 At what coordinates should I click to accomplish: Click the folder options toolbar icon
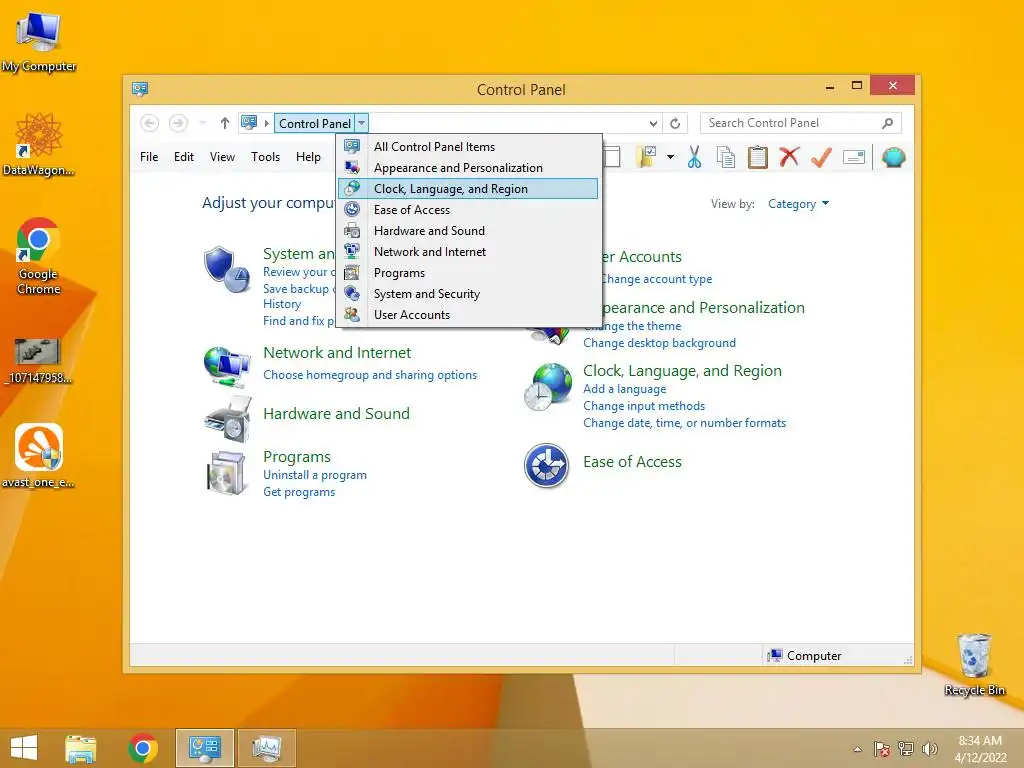click(x=647, y=157)
